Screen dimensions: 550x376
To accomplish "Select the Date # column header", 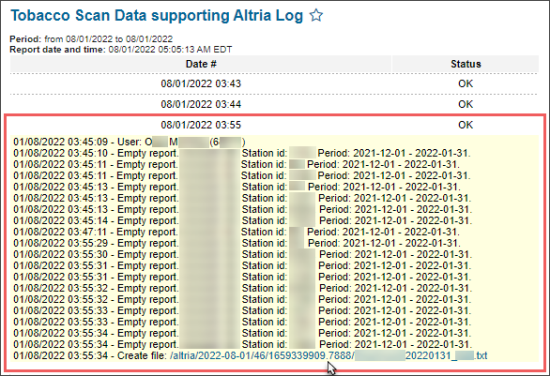I will coord(201,64).
